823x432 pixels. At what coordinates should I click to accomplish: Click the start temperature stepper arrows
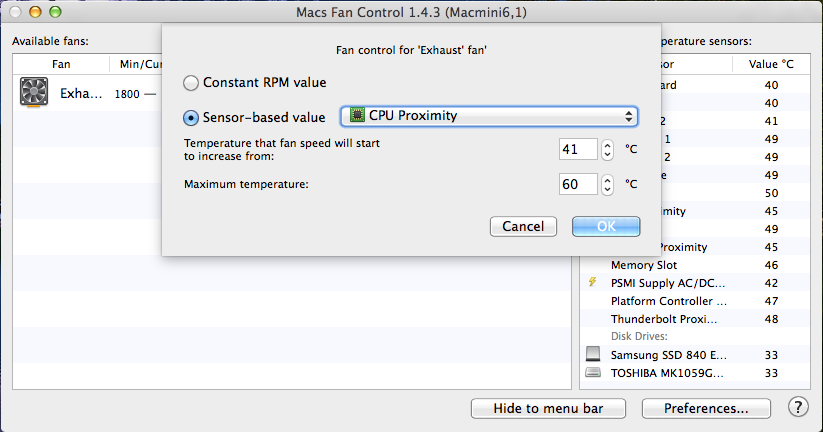(x=607, y=150)
